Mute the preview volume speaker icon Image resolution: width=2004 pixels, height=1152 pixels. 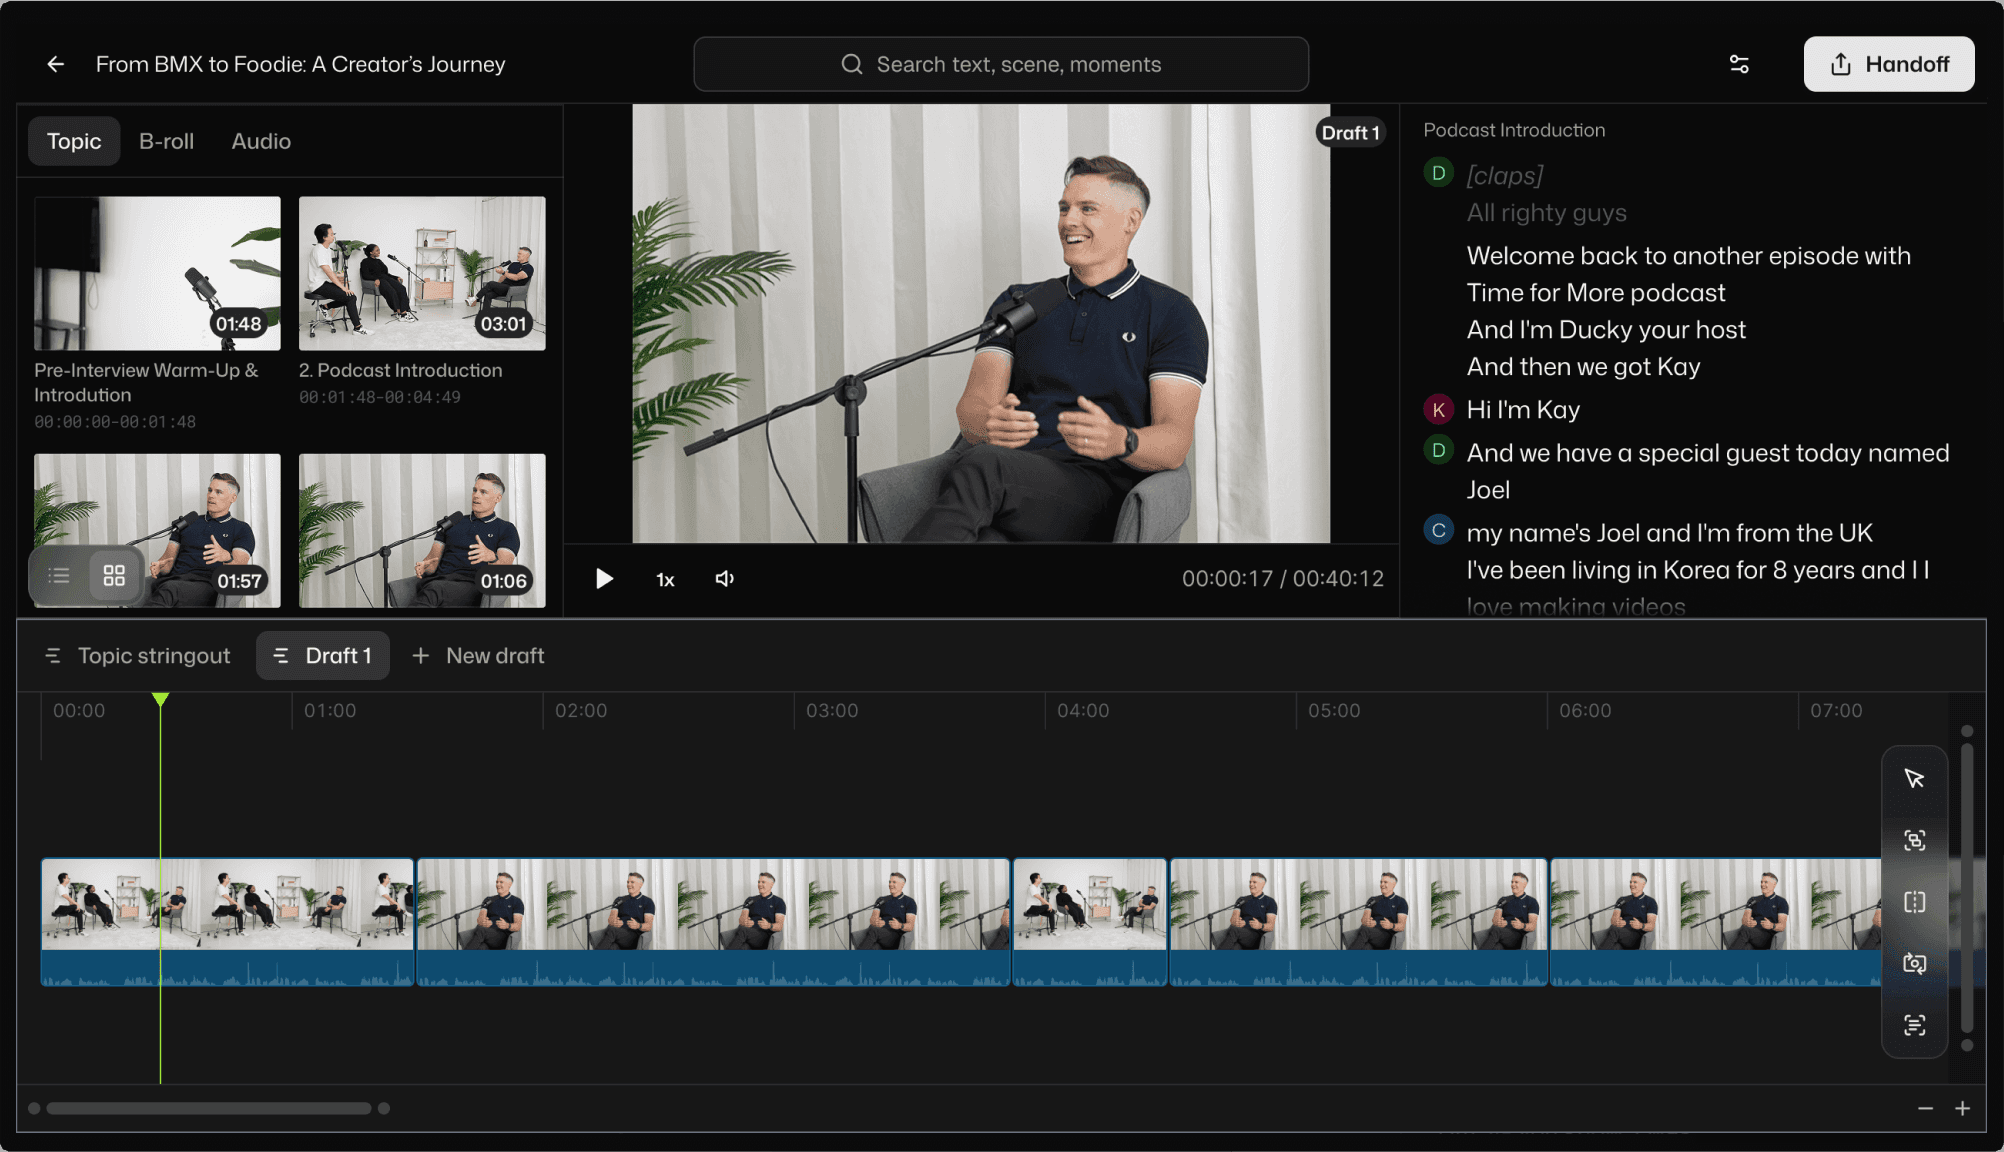pyautogui.click(x=725, y=579)
